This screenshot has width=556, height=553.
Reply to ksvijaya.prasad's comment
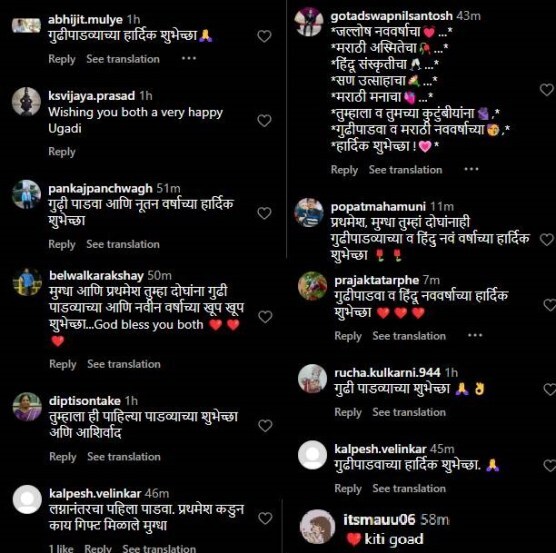tap(62, 151)
